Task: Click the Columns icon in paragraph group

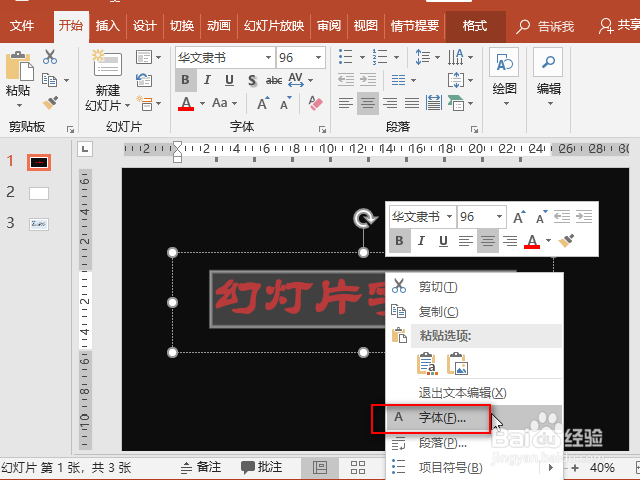Action: [399, 80]
